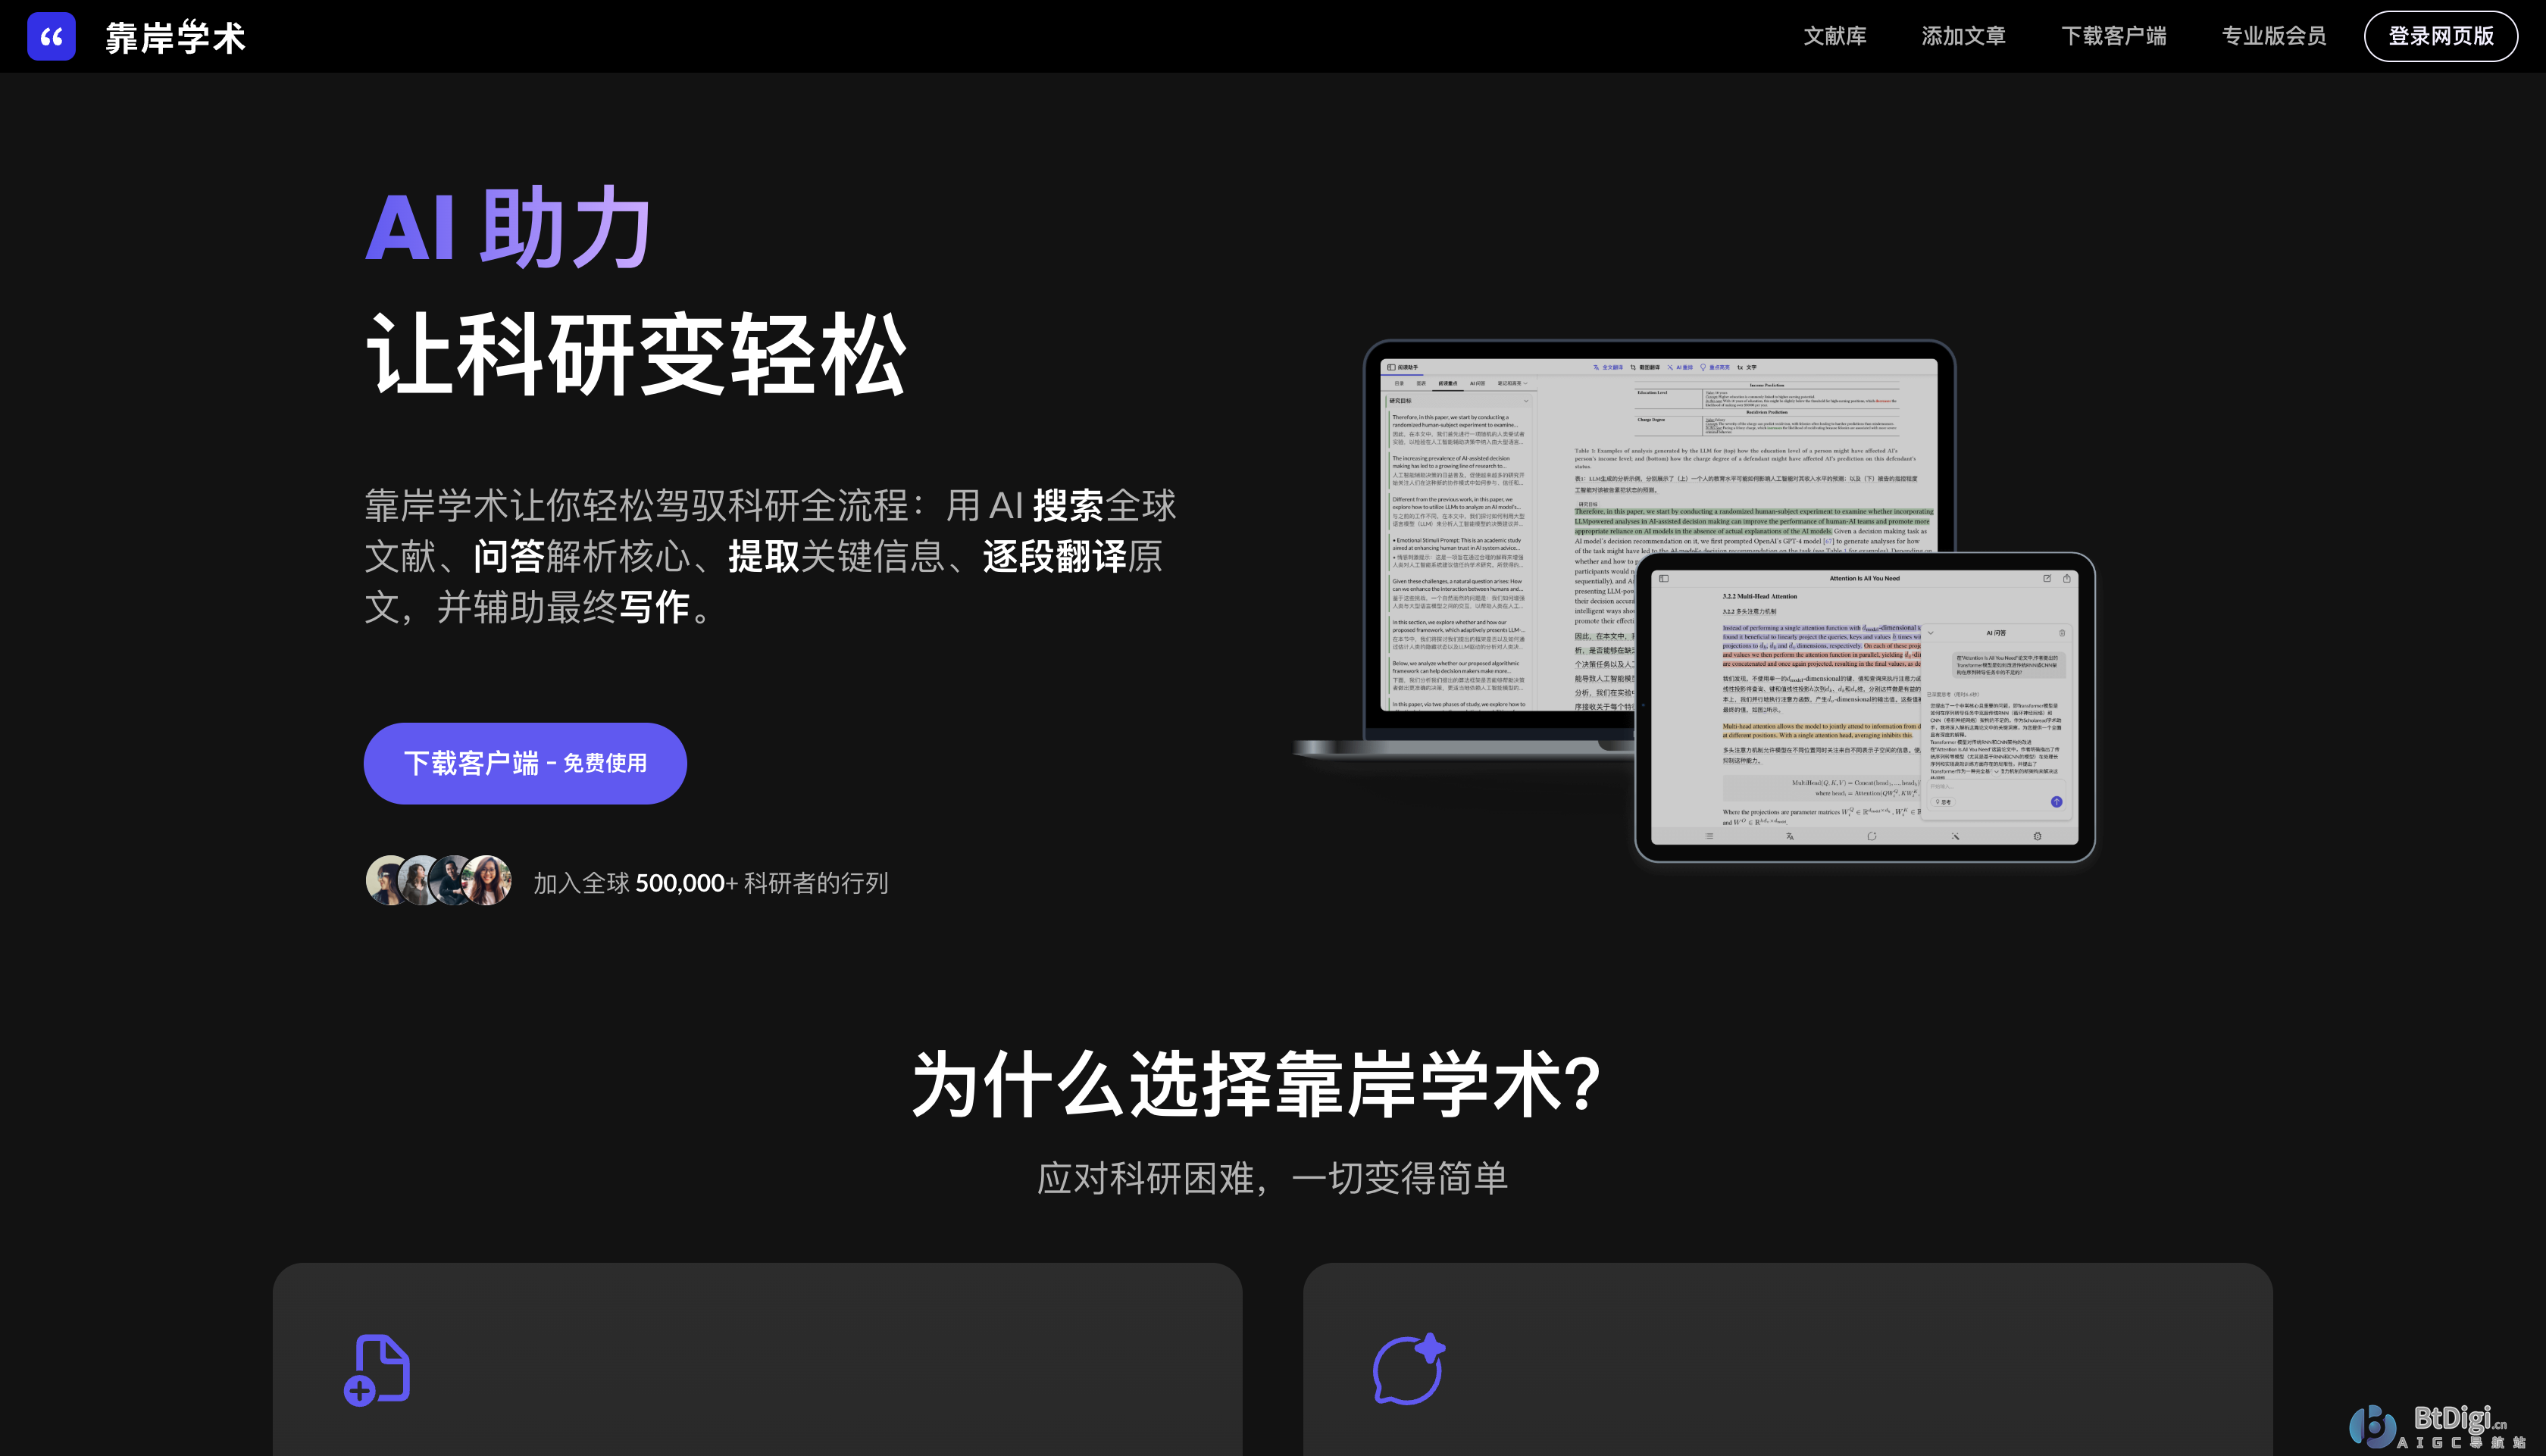
Task: Click the compose/edit icon on the tablet header
Action: (2048, 579)
